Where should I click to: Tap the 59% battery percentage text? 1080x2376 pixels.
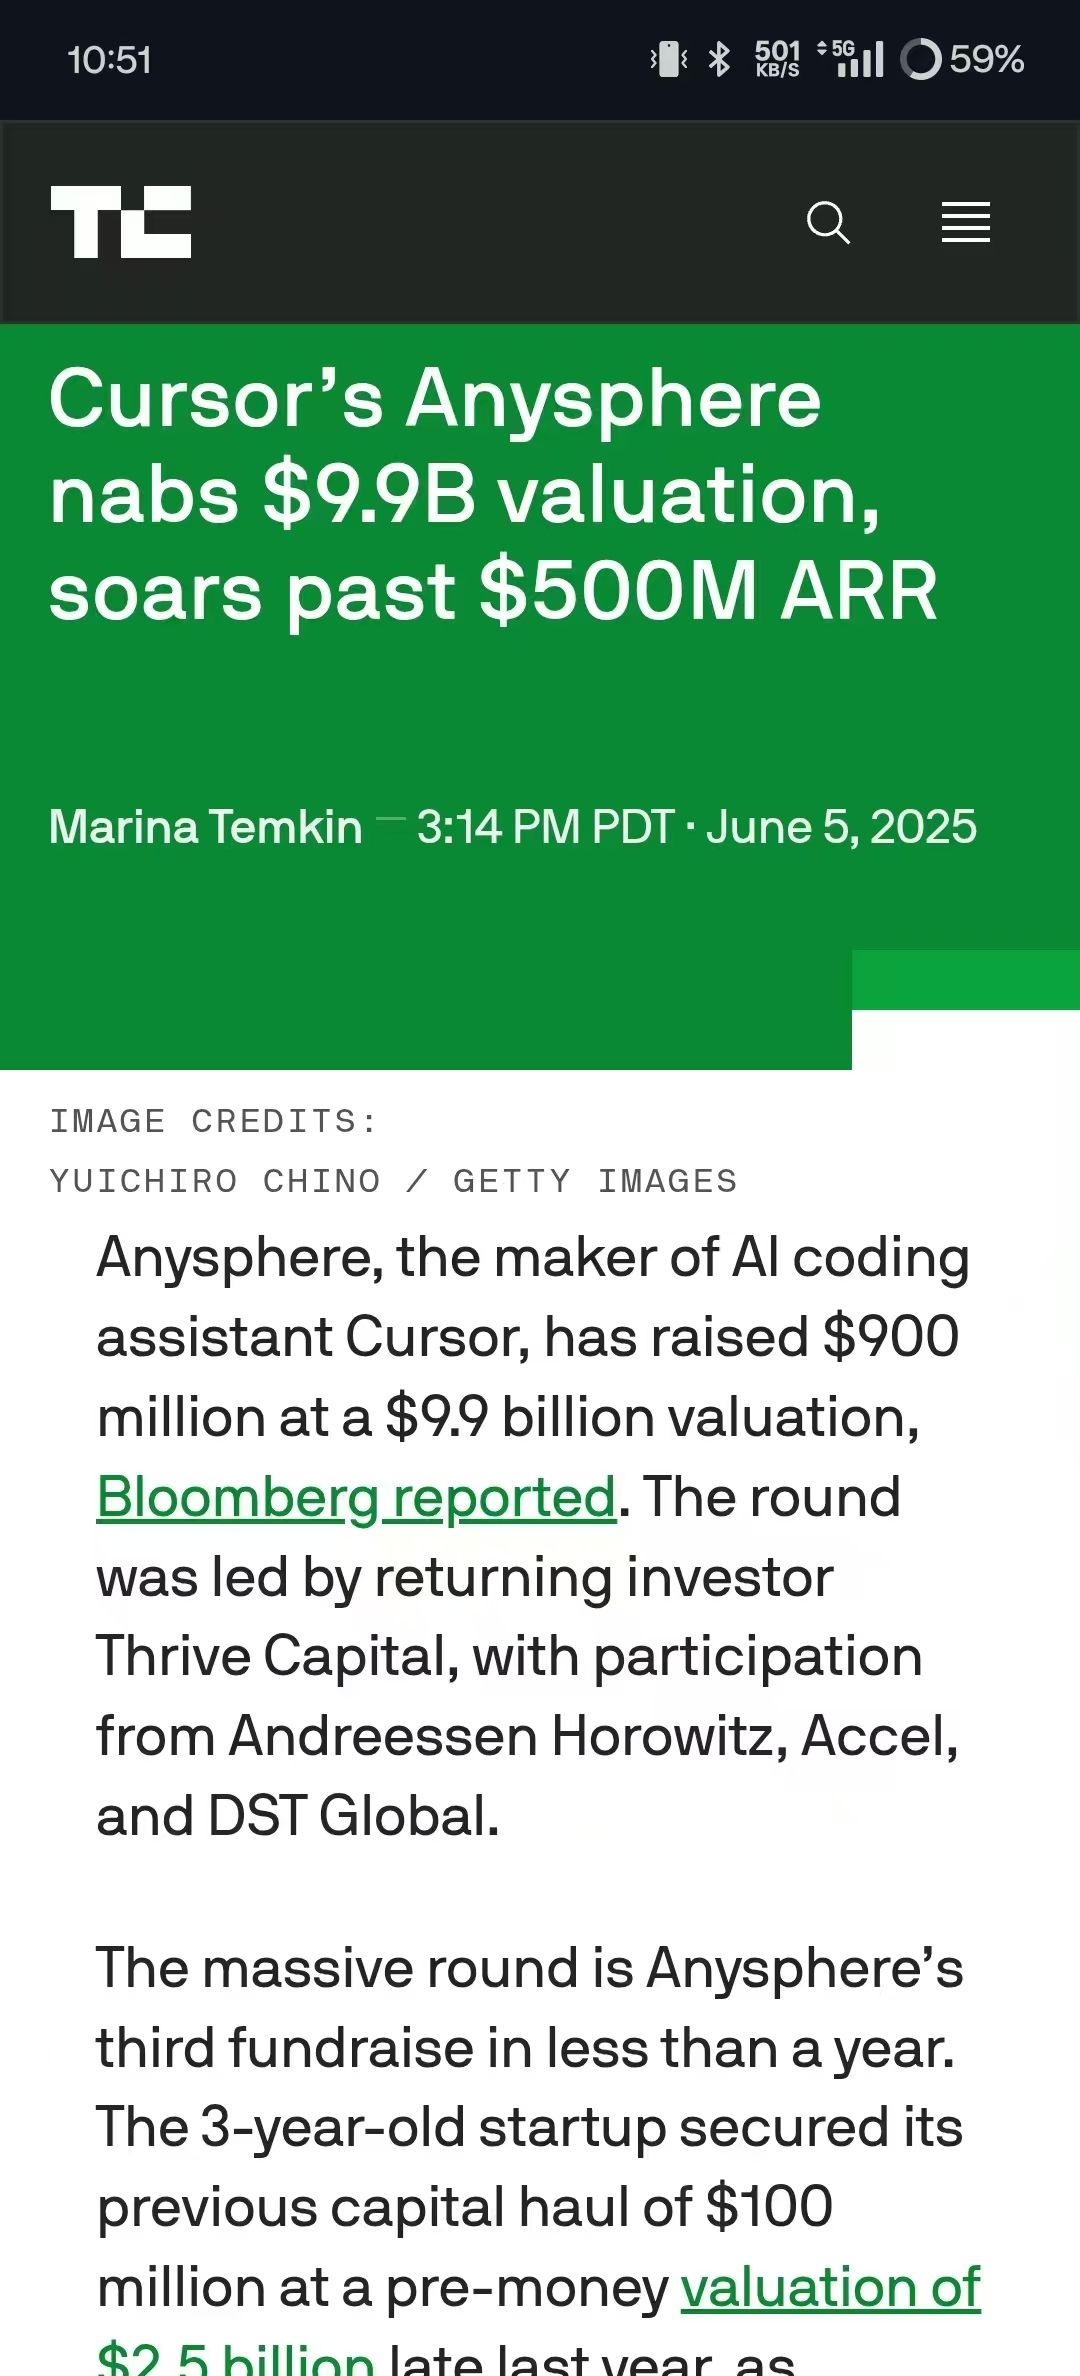click(986, 59)
